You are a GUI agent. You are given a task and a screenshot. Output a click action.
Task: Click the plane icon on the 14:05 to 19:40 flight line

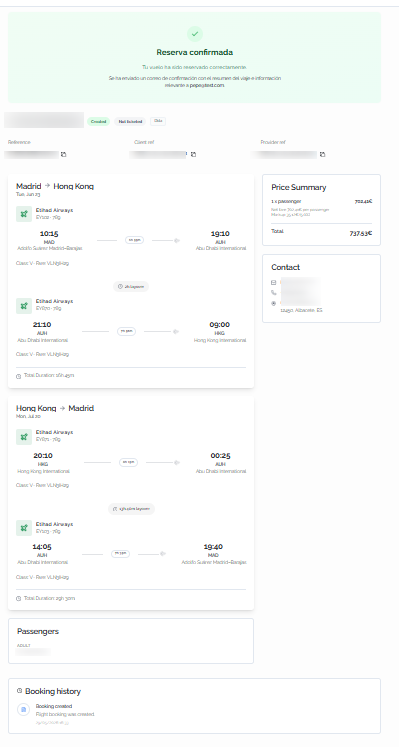[x=163, y=554]
